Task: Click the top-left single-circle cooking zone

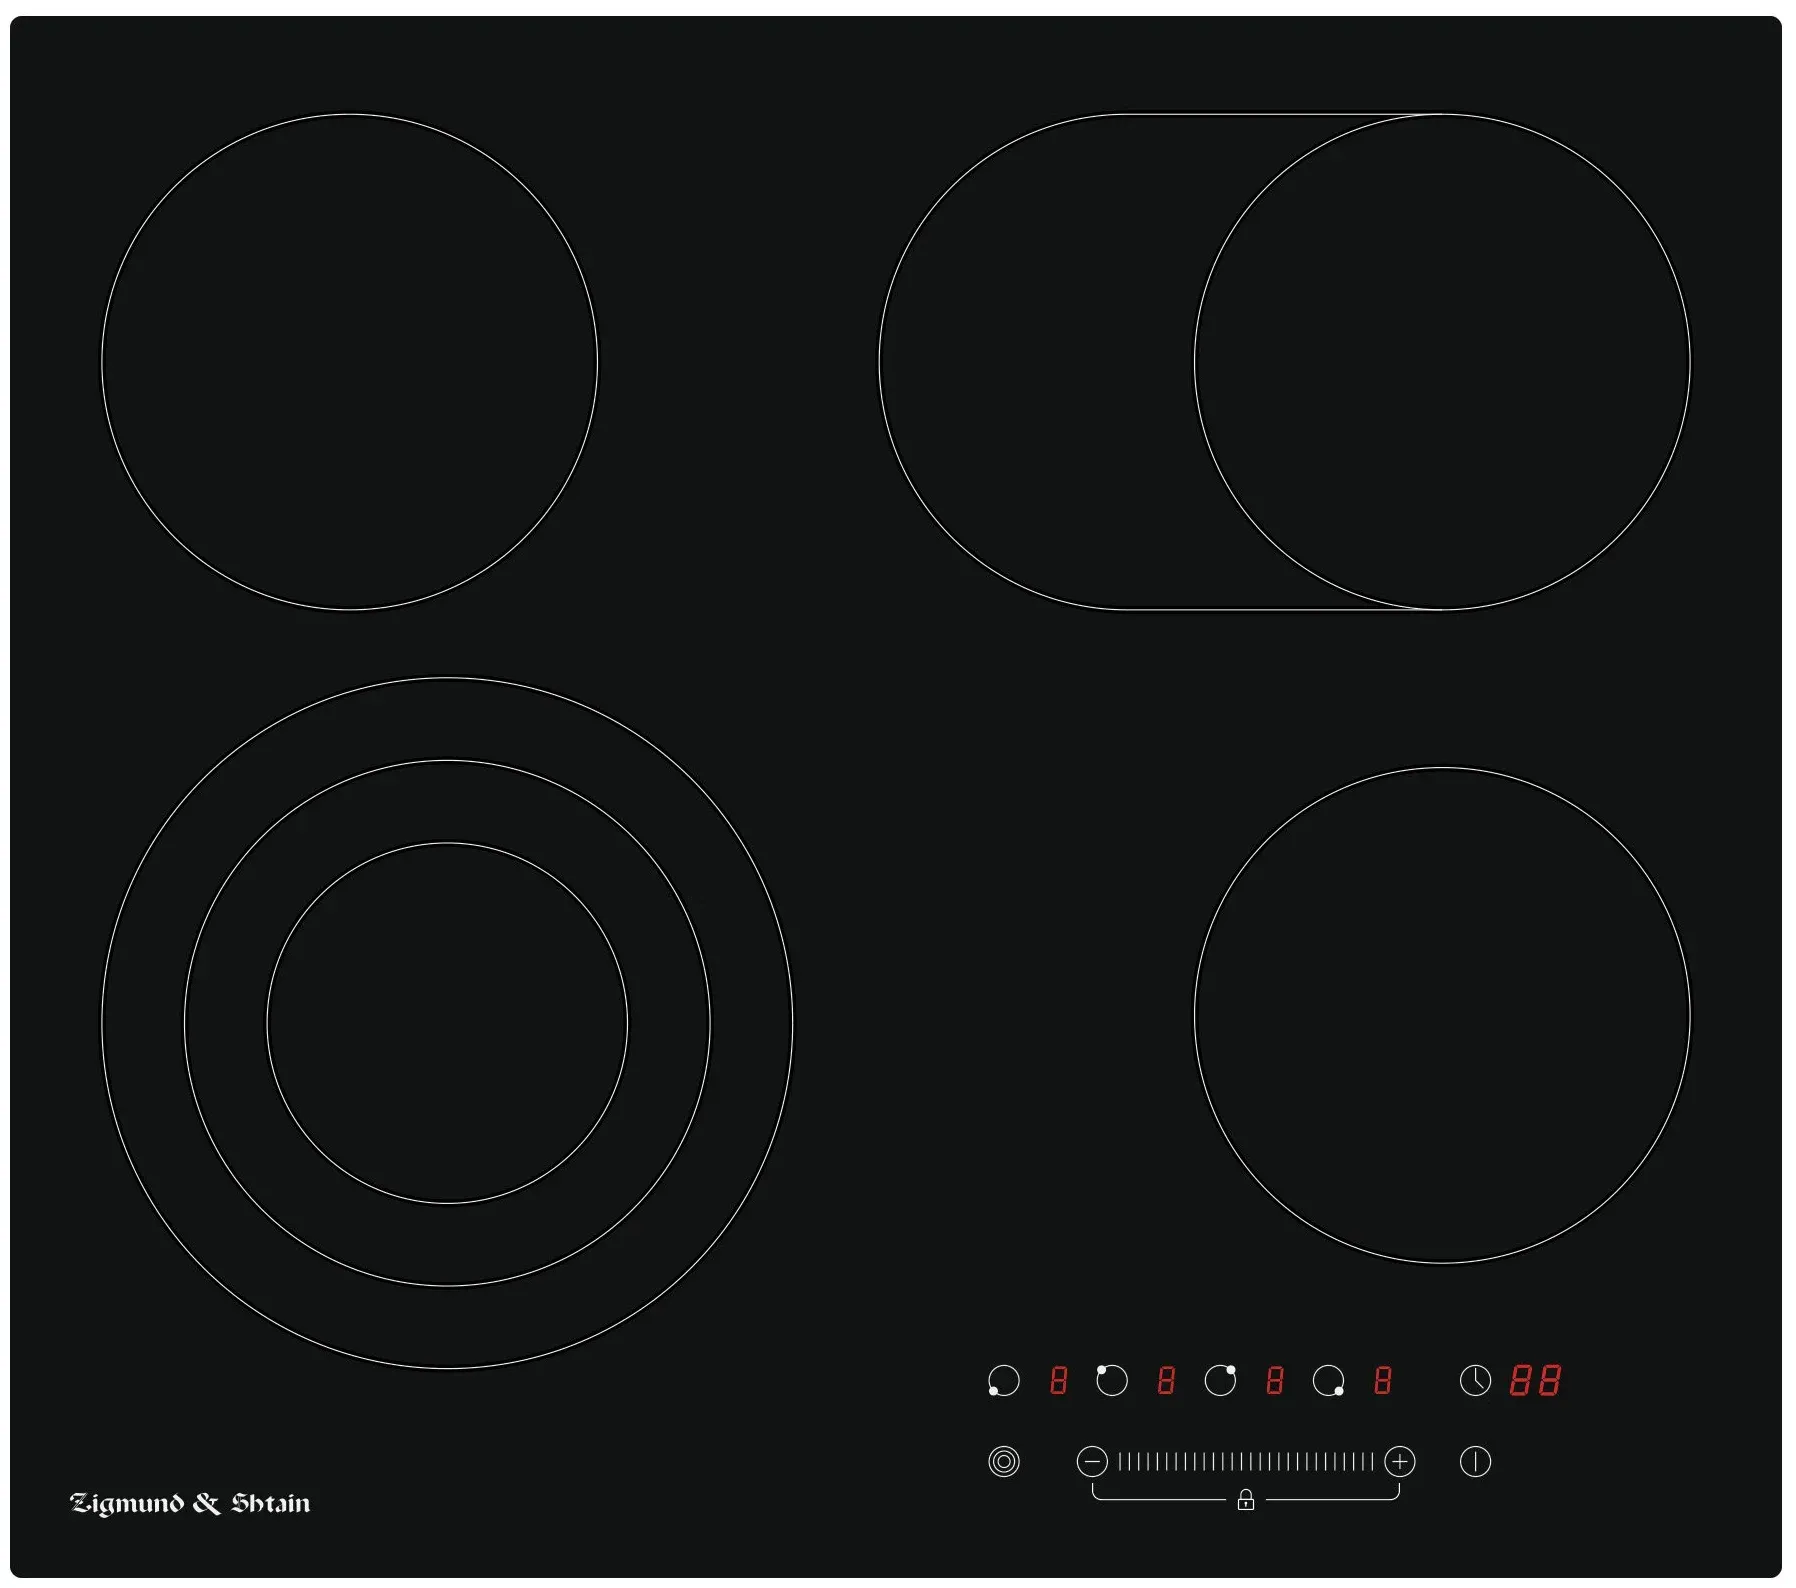Action: pyautogui.click(x=350, y=361)
